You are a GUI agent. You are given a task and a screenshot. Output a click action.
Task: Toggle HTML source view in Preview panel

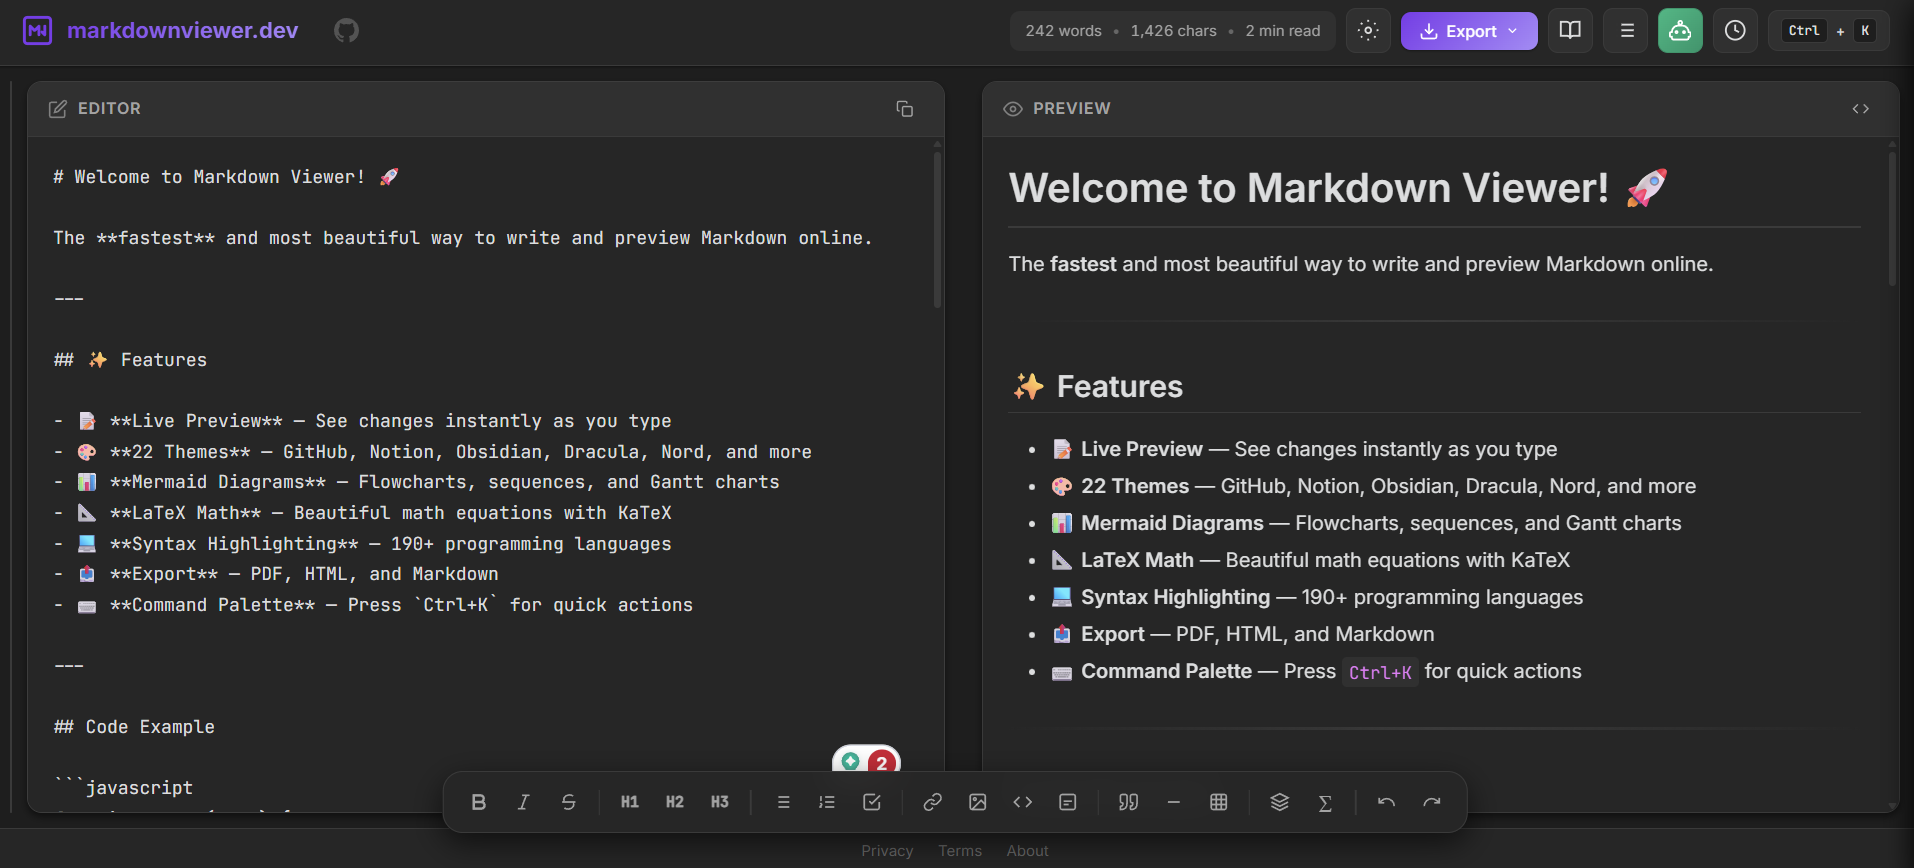pos(1861,109)
